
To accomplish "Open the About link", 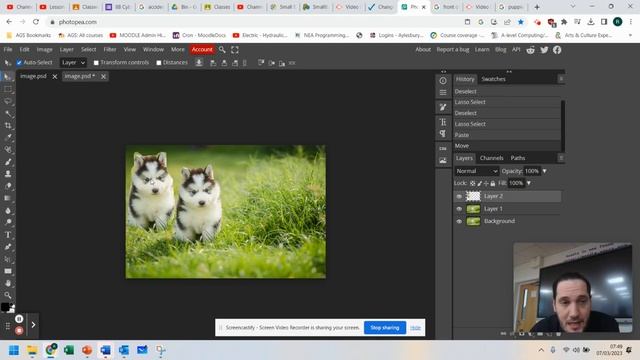I will tap(423, 49).
